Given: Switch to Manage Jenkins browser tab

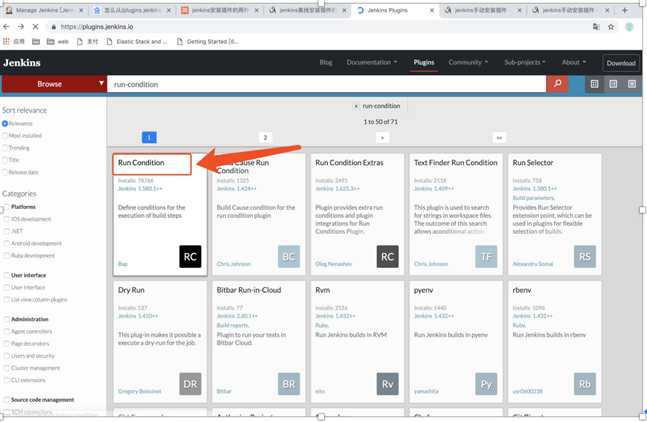Looking at the screenshot, I should [43, 10].
